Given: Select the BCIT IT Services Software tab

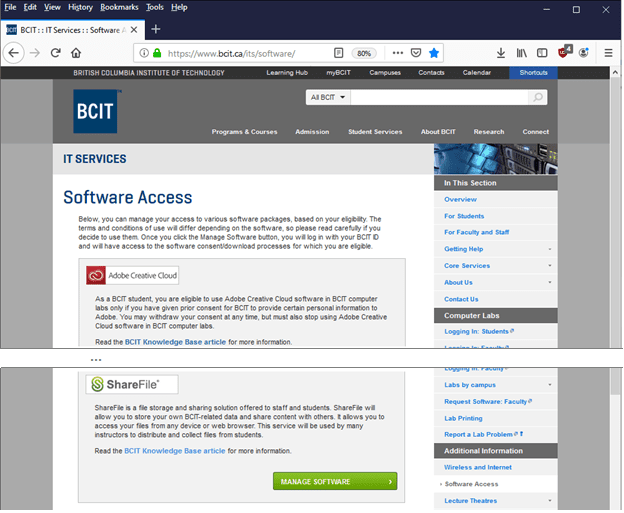Looking at the screenshot, I should 73,30.
